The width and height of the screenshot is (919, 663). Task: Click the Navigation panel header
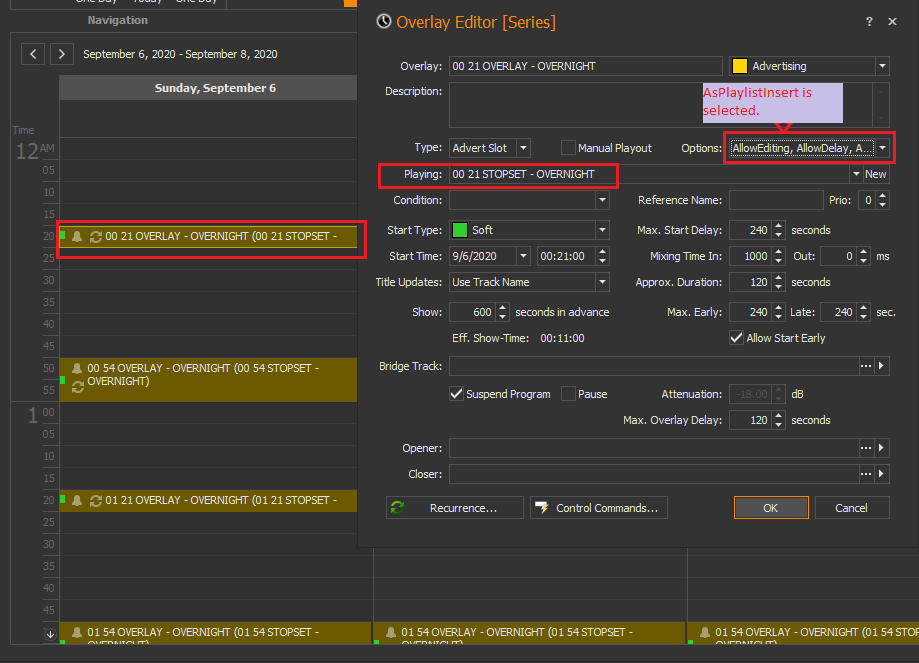pyautogui.click(x=118, y=20)
